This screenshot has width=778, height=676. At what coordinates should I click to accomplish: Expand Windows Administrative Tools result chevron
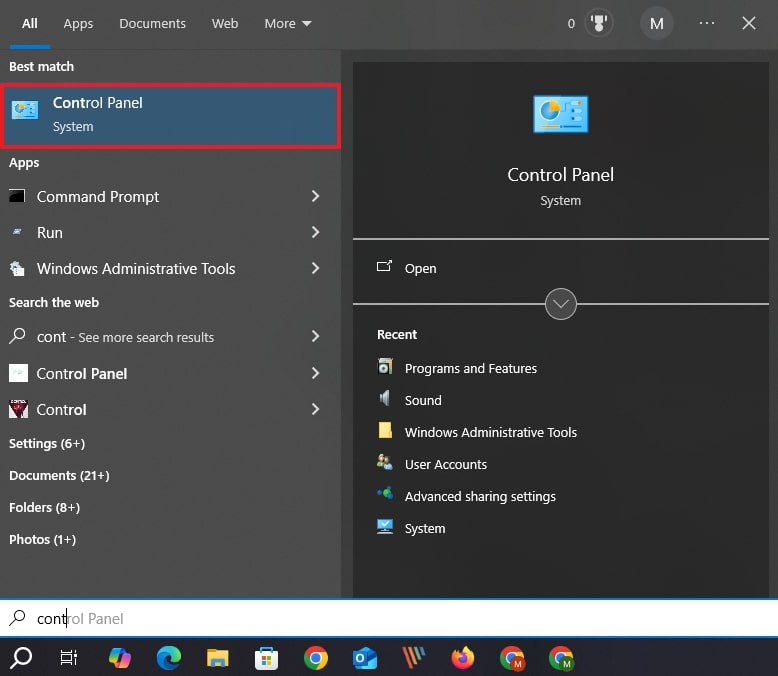(316, 268)
